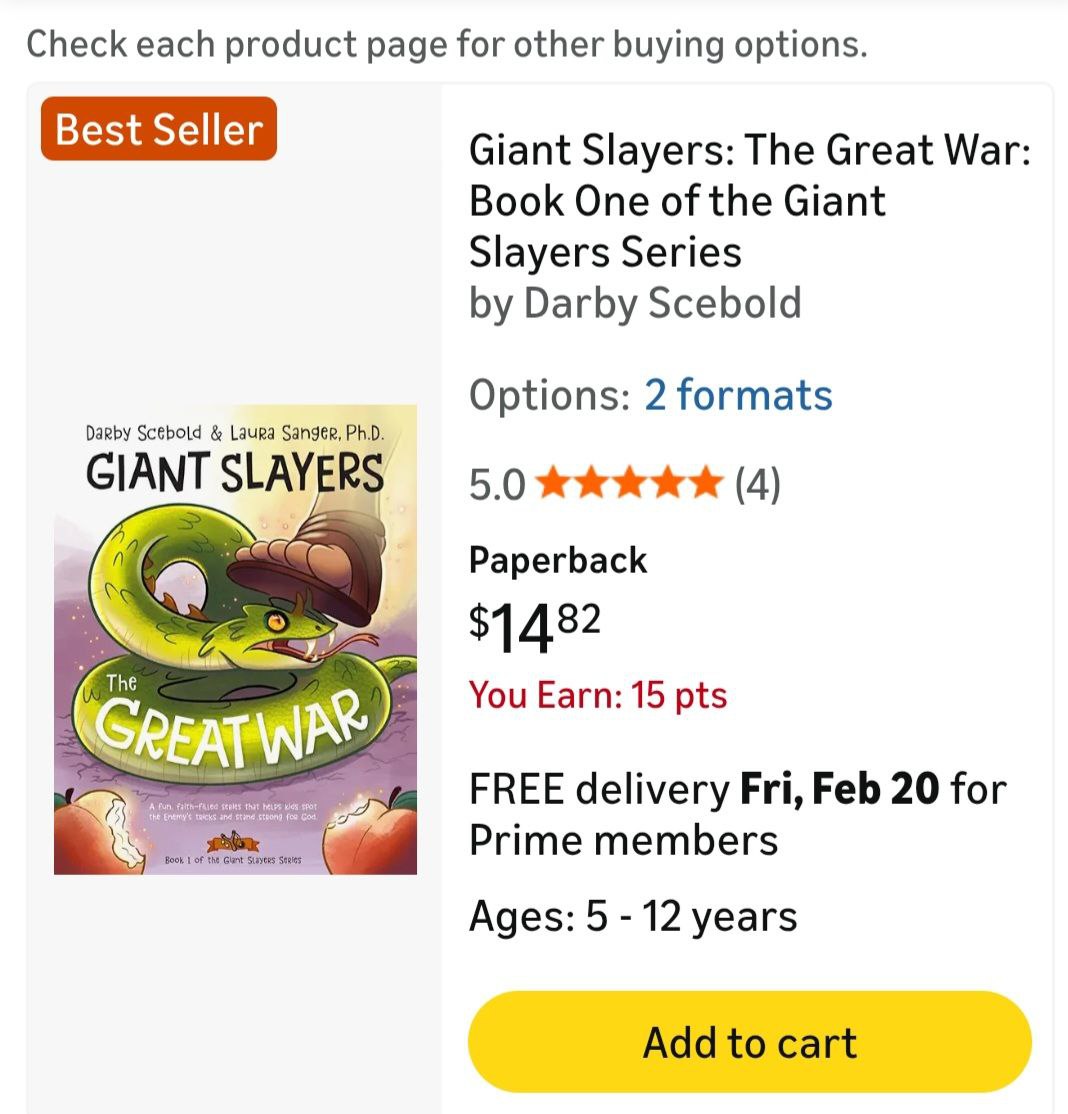This screenshot has height=1114, width=1068.
Task: Click the five-star rating icons
Action: click(x=629, y=485)
